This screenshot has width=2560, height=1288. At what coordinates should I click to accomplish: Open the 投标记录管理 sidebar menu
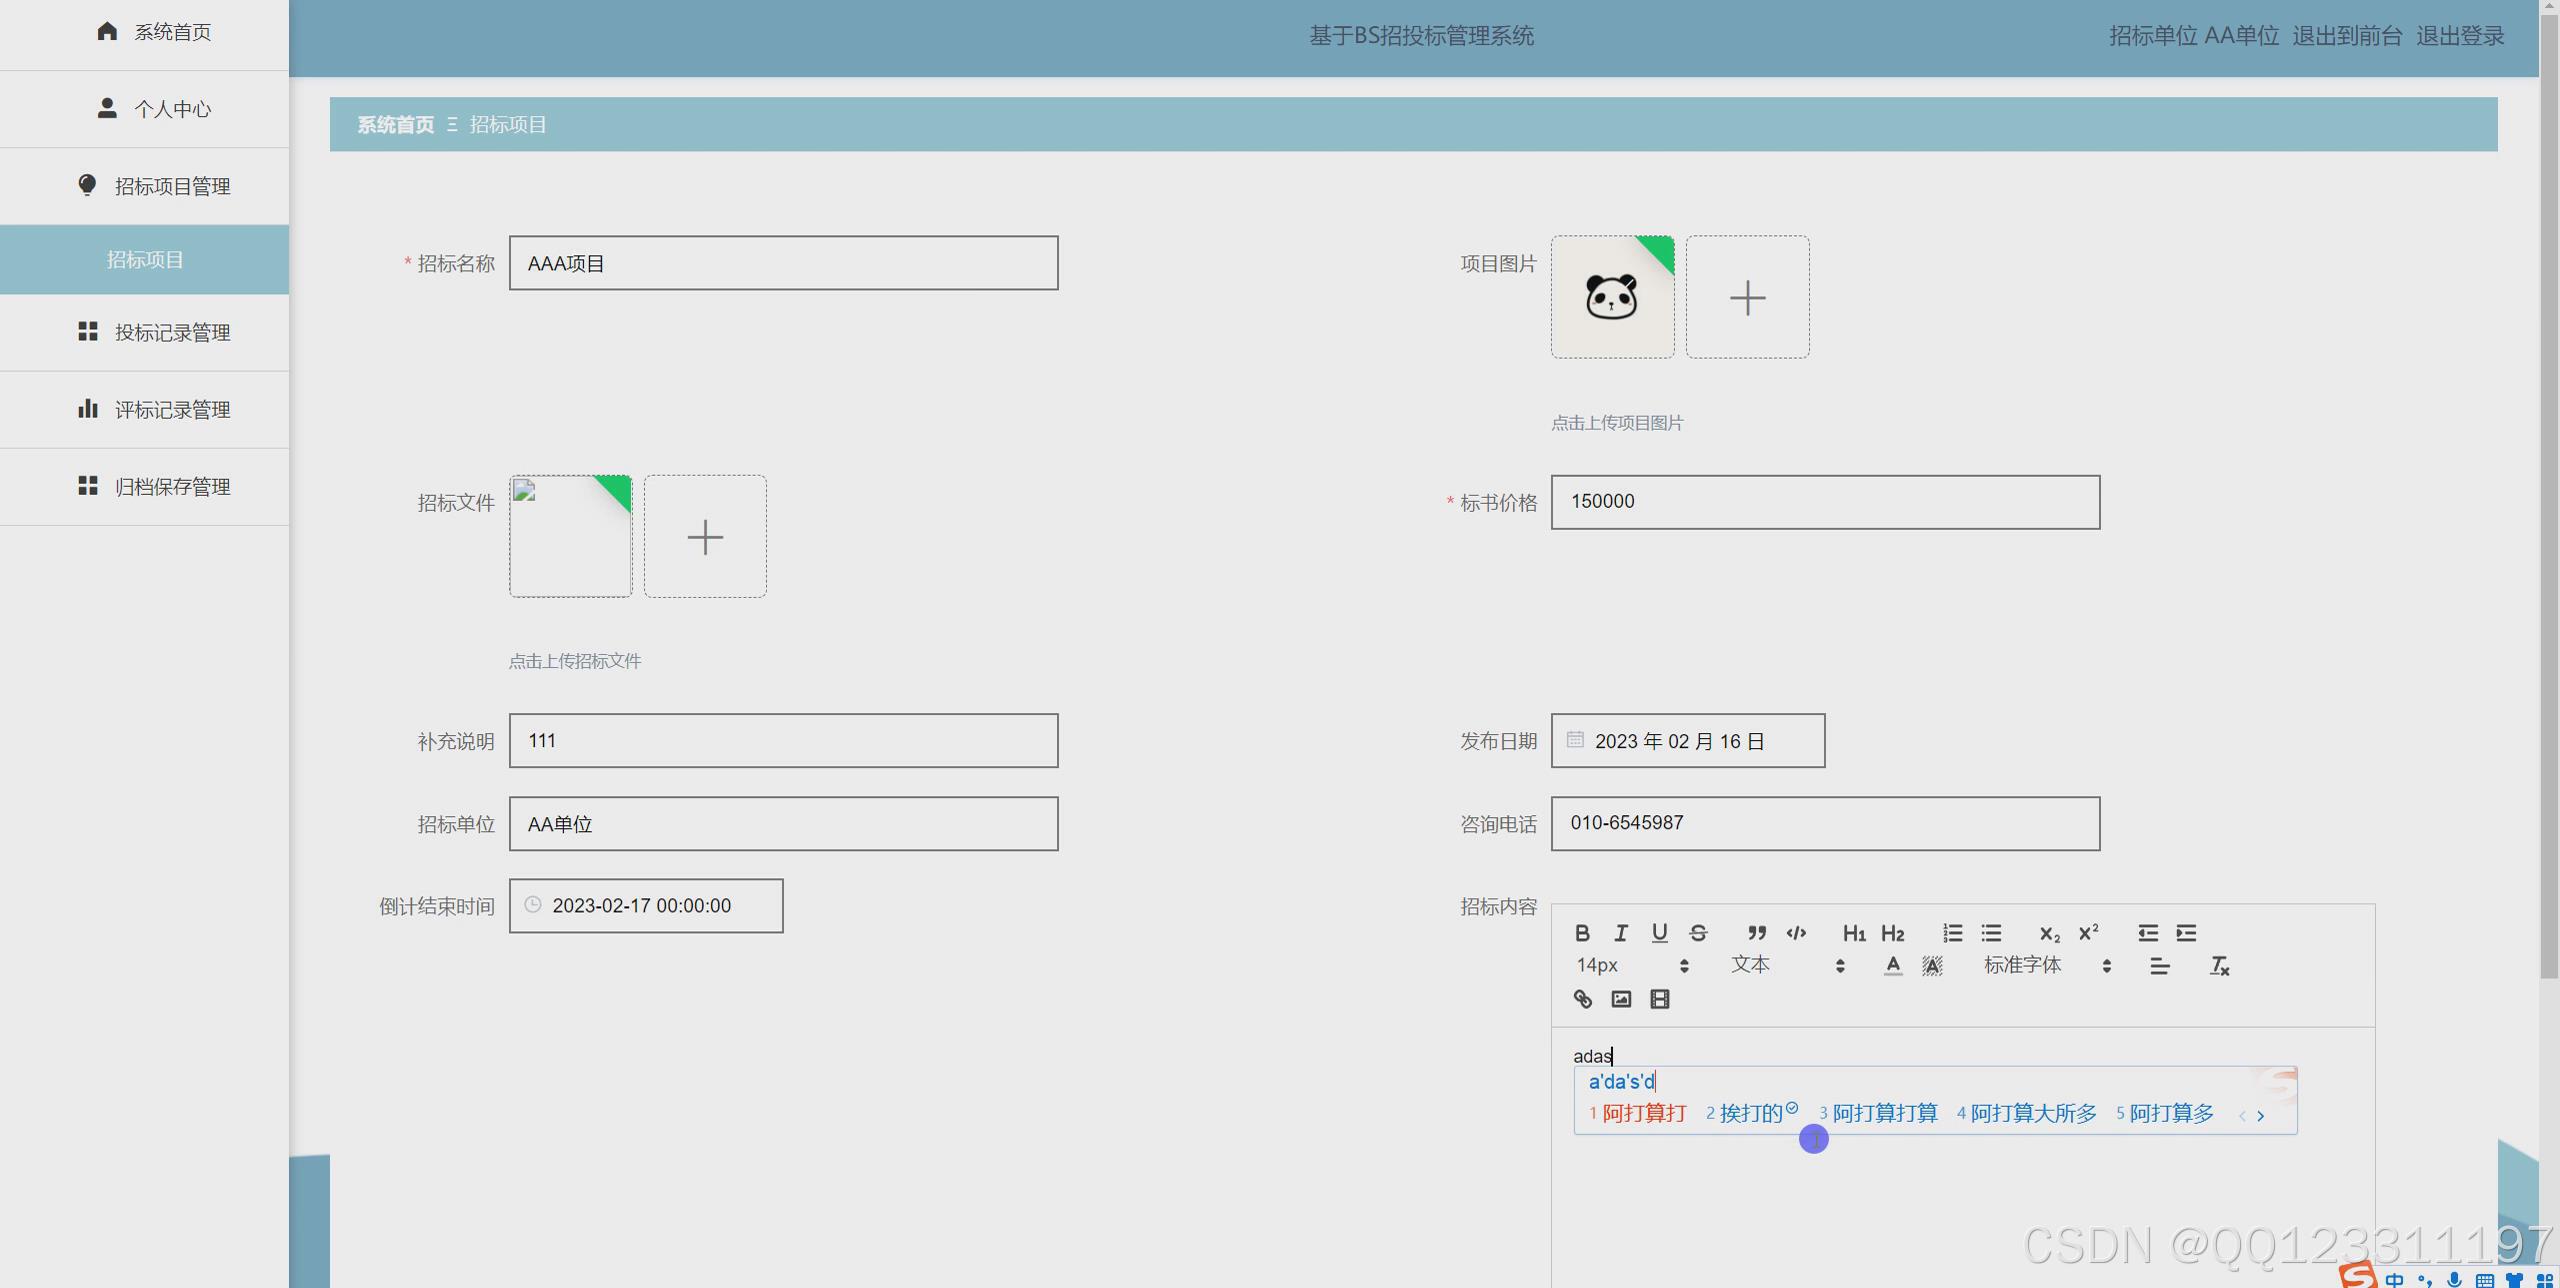pos(172,332)
